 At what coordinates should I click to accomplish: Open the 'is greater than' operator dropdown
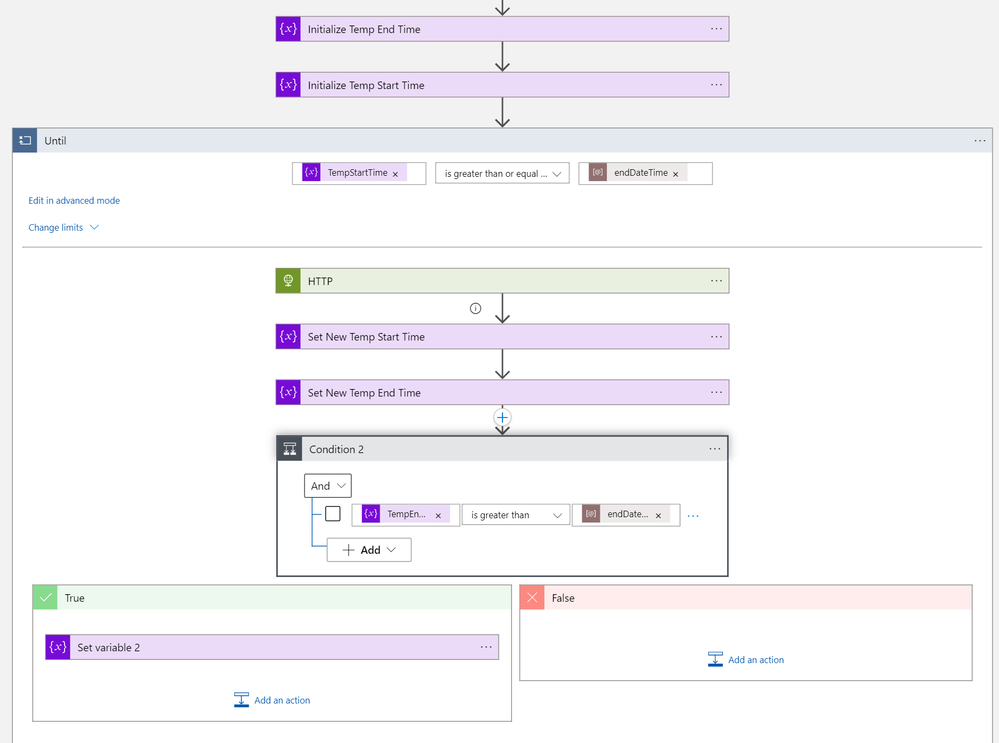(515, 515)
